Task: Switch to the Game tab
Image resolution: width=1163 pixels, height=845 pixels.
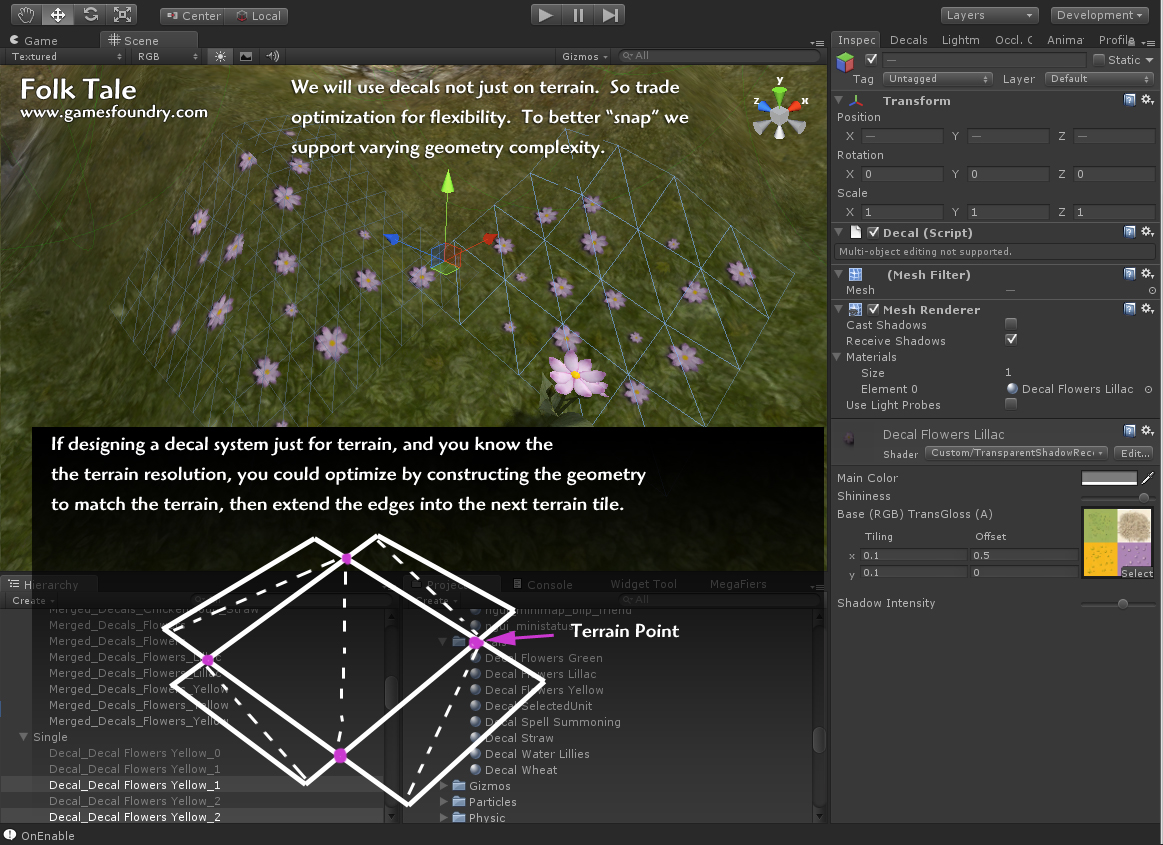Action: tap(33, 41)
